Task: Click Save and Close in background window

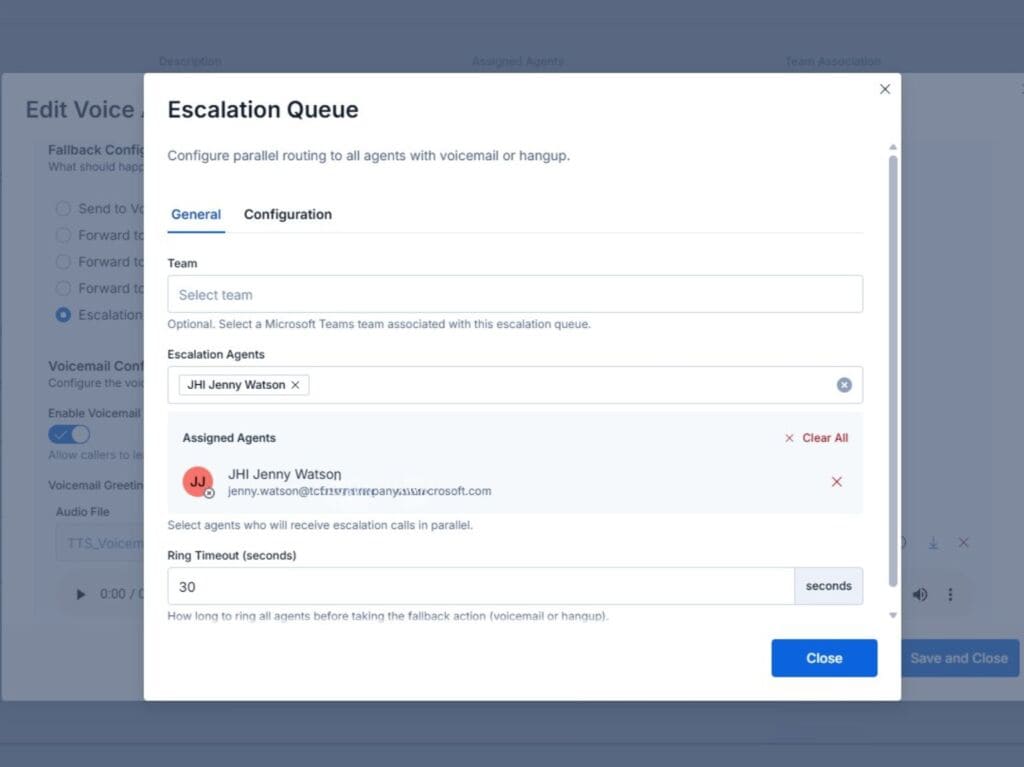Action: tap(959, 658)
